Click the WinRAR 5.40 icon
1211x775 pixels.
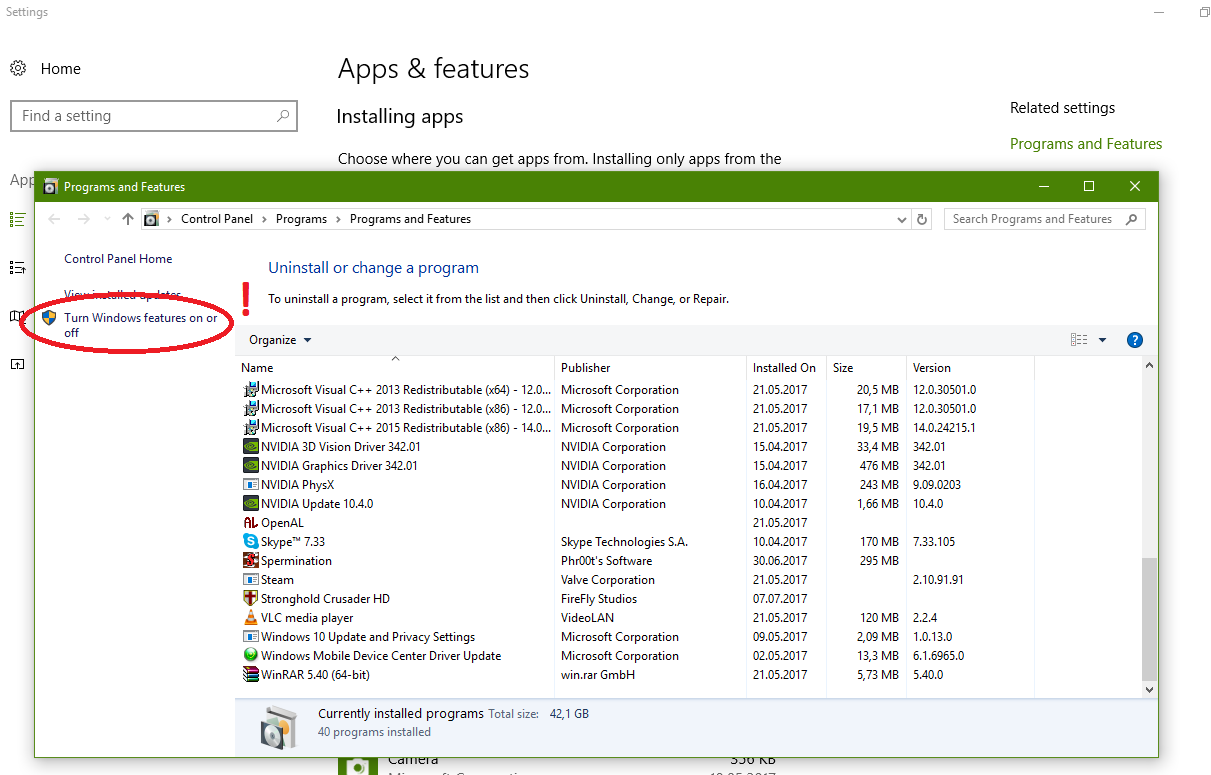[x=251, y=675]
